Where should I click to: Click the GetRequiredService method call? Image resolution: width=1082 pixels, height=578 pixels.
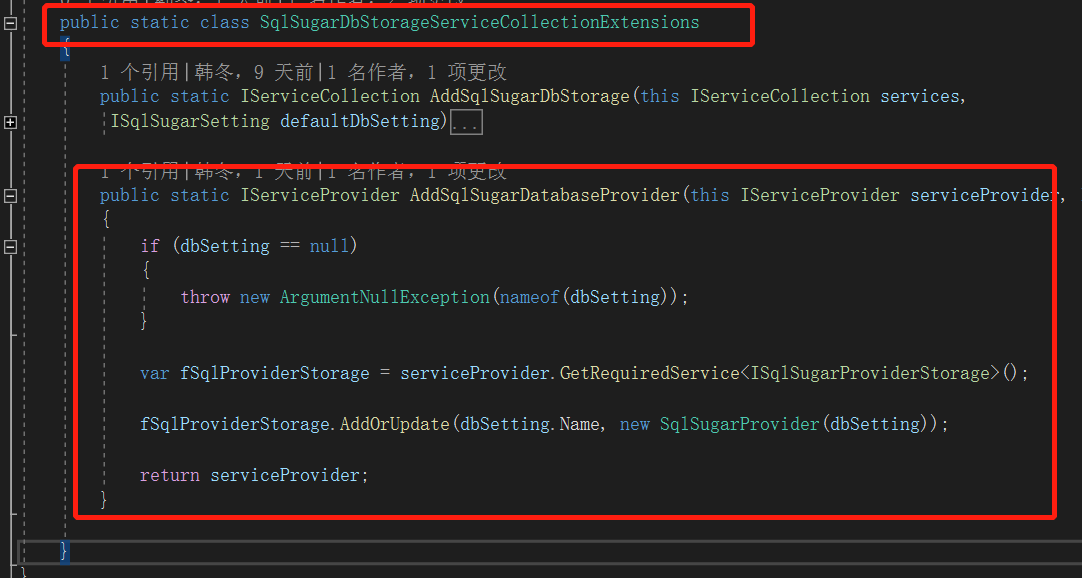coord(649,373)
